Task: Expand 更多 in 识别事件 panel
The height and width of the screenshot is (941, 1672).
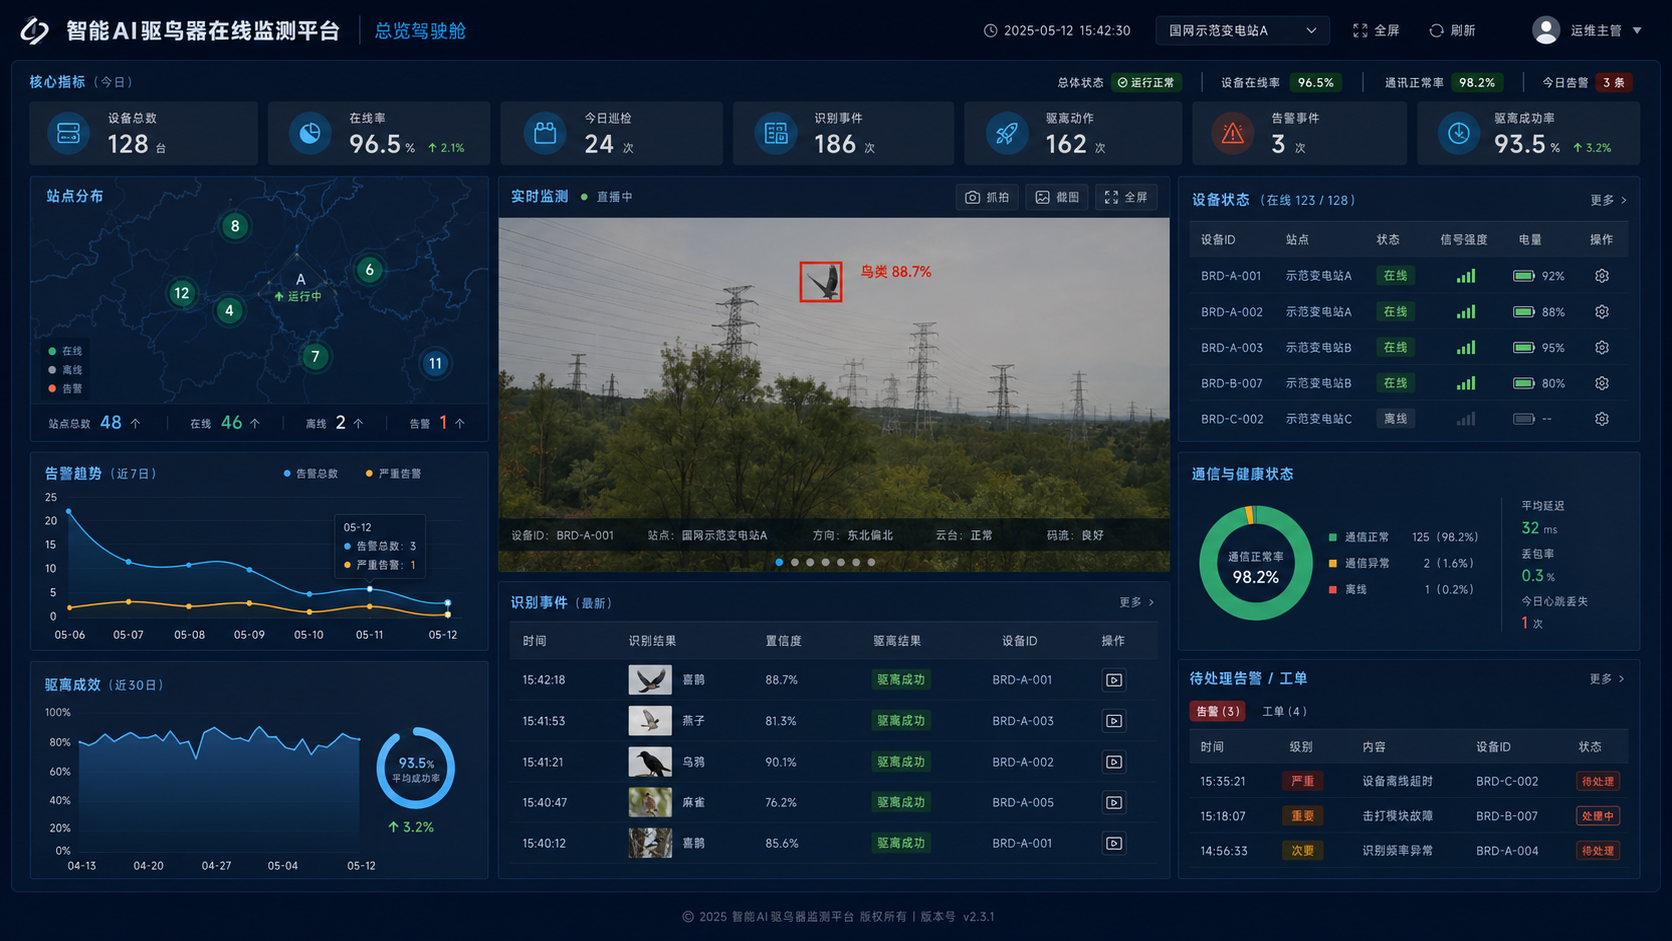Action: tap(1137, 602)
